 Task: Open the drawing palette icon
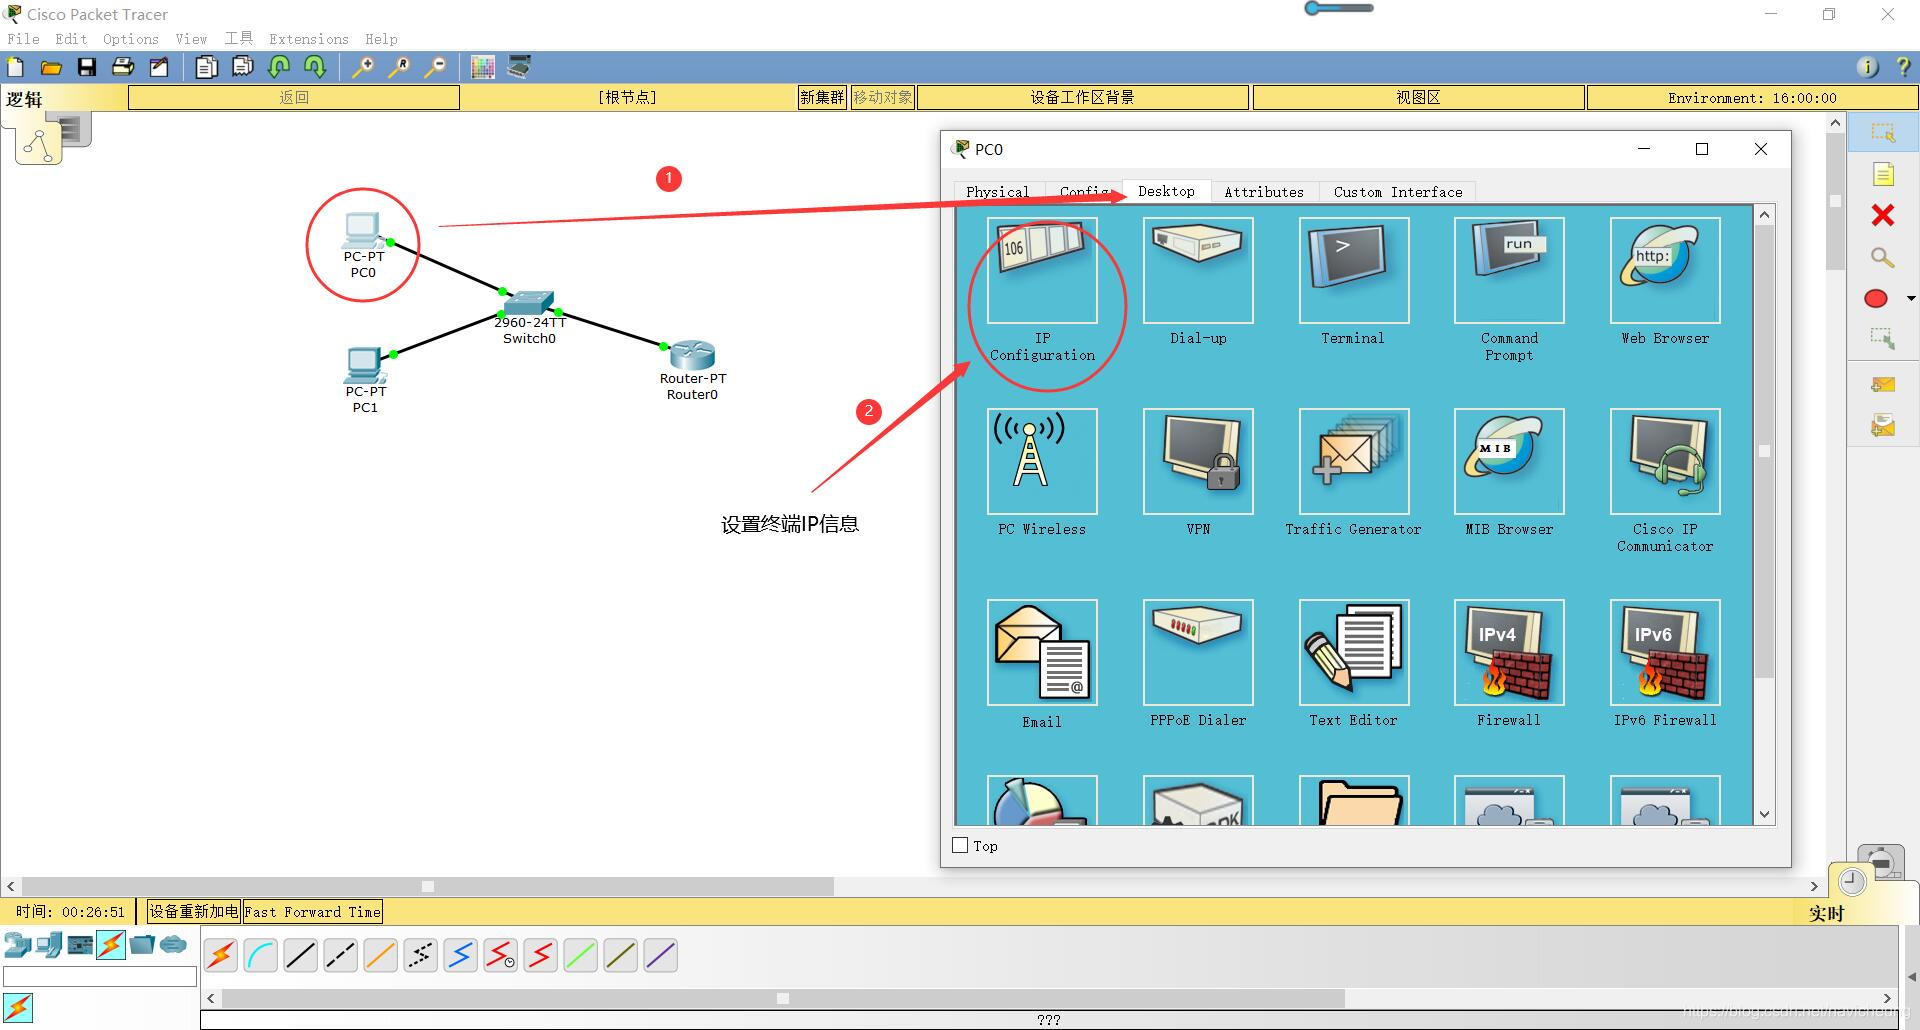point(483,67)
